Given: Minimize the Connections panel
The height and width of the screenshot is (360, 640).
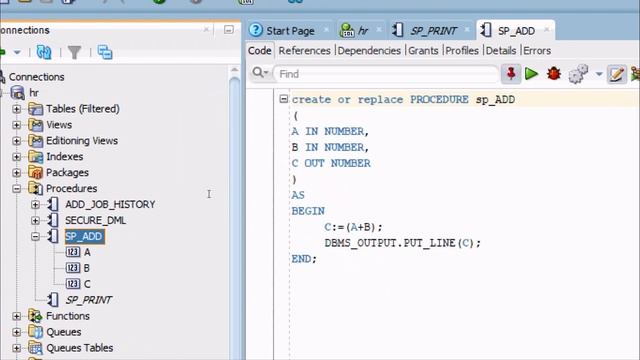Looking at the screenshot, I should coord(229,30).
